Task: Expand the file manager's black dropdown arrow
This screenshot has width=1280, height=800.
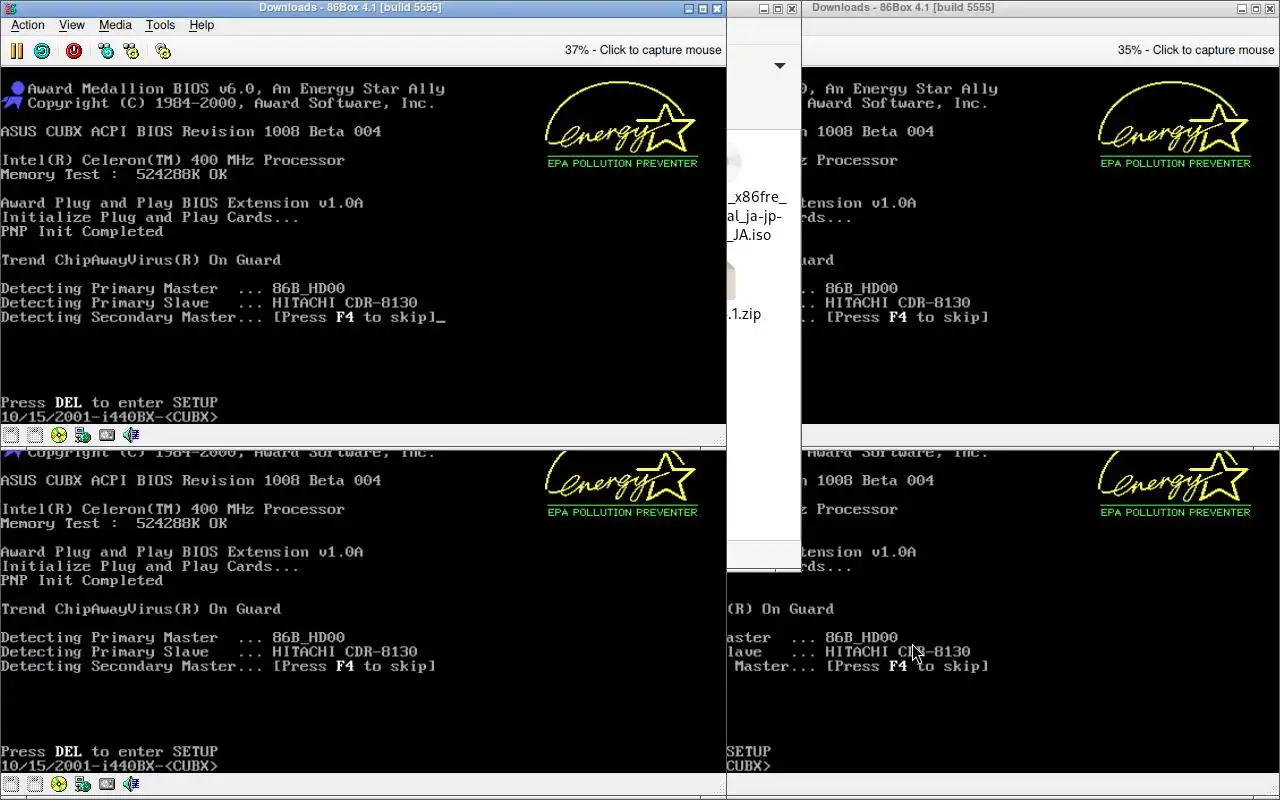Action: [780, 66]
